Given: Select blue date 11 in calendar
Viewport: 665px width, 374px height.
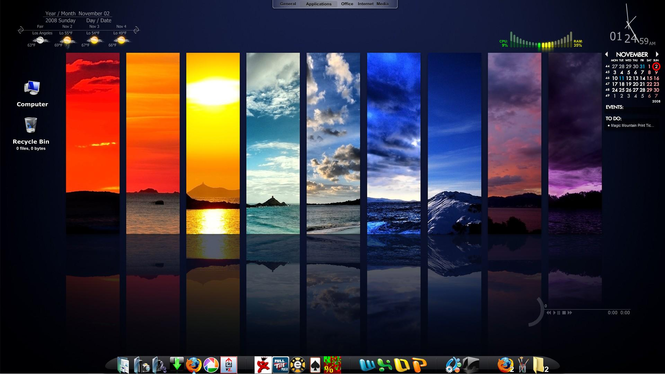Looking at the screenshot, I should 621,78.
